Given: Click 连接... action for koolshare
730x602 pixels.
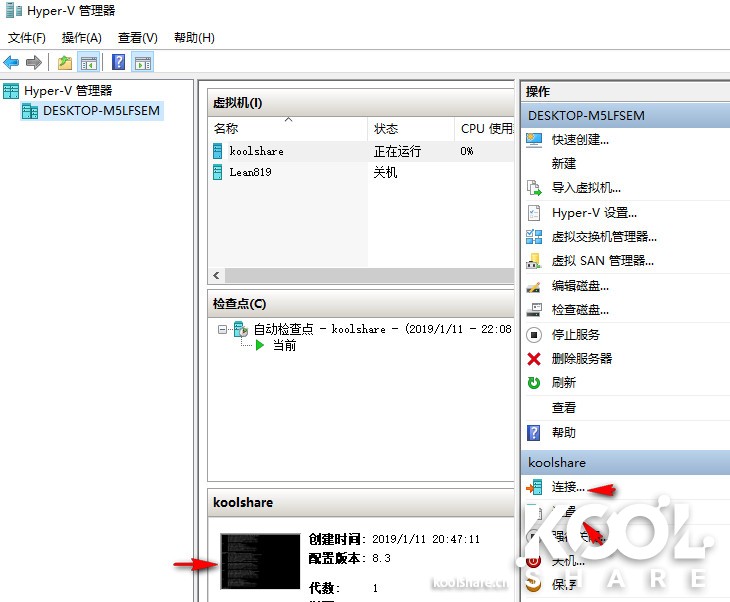Looking at the screenshot, I should [x=568, y=487].
